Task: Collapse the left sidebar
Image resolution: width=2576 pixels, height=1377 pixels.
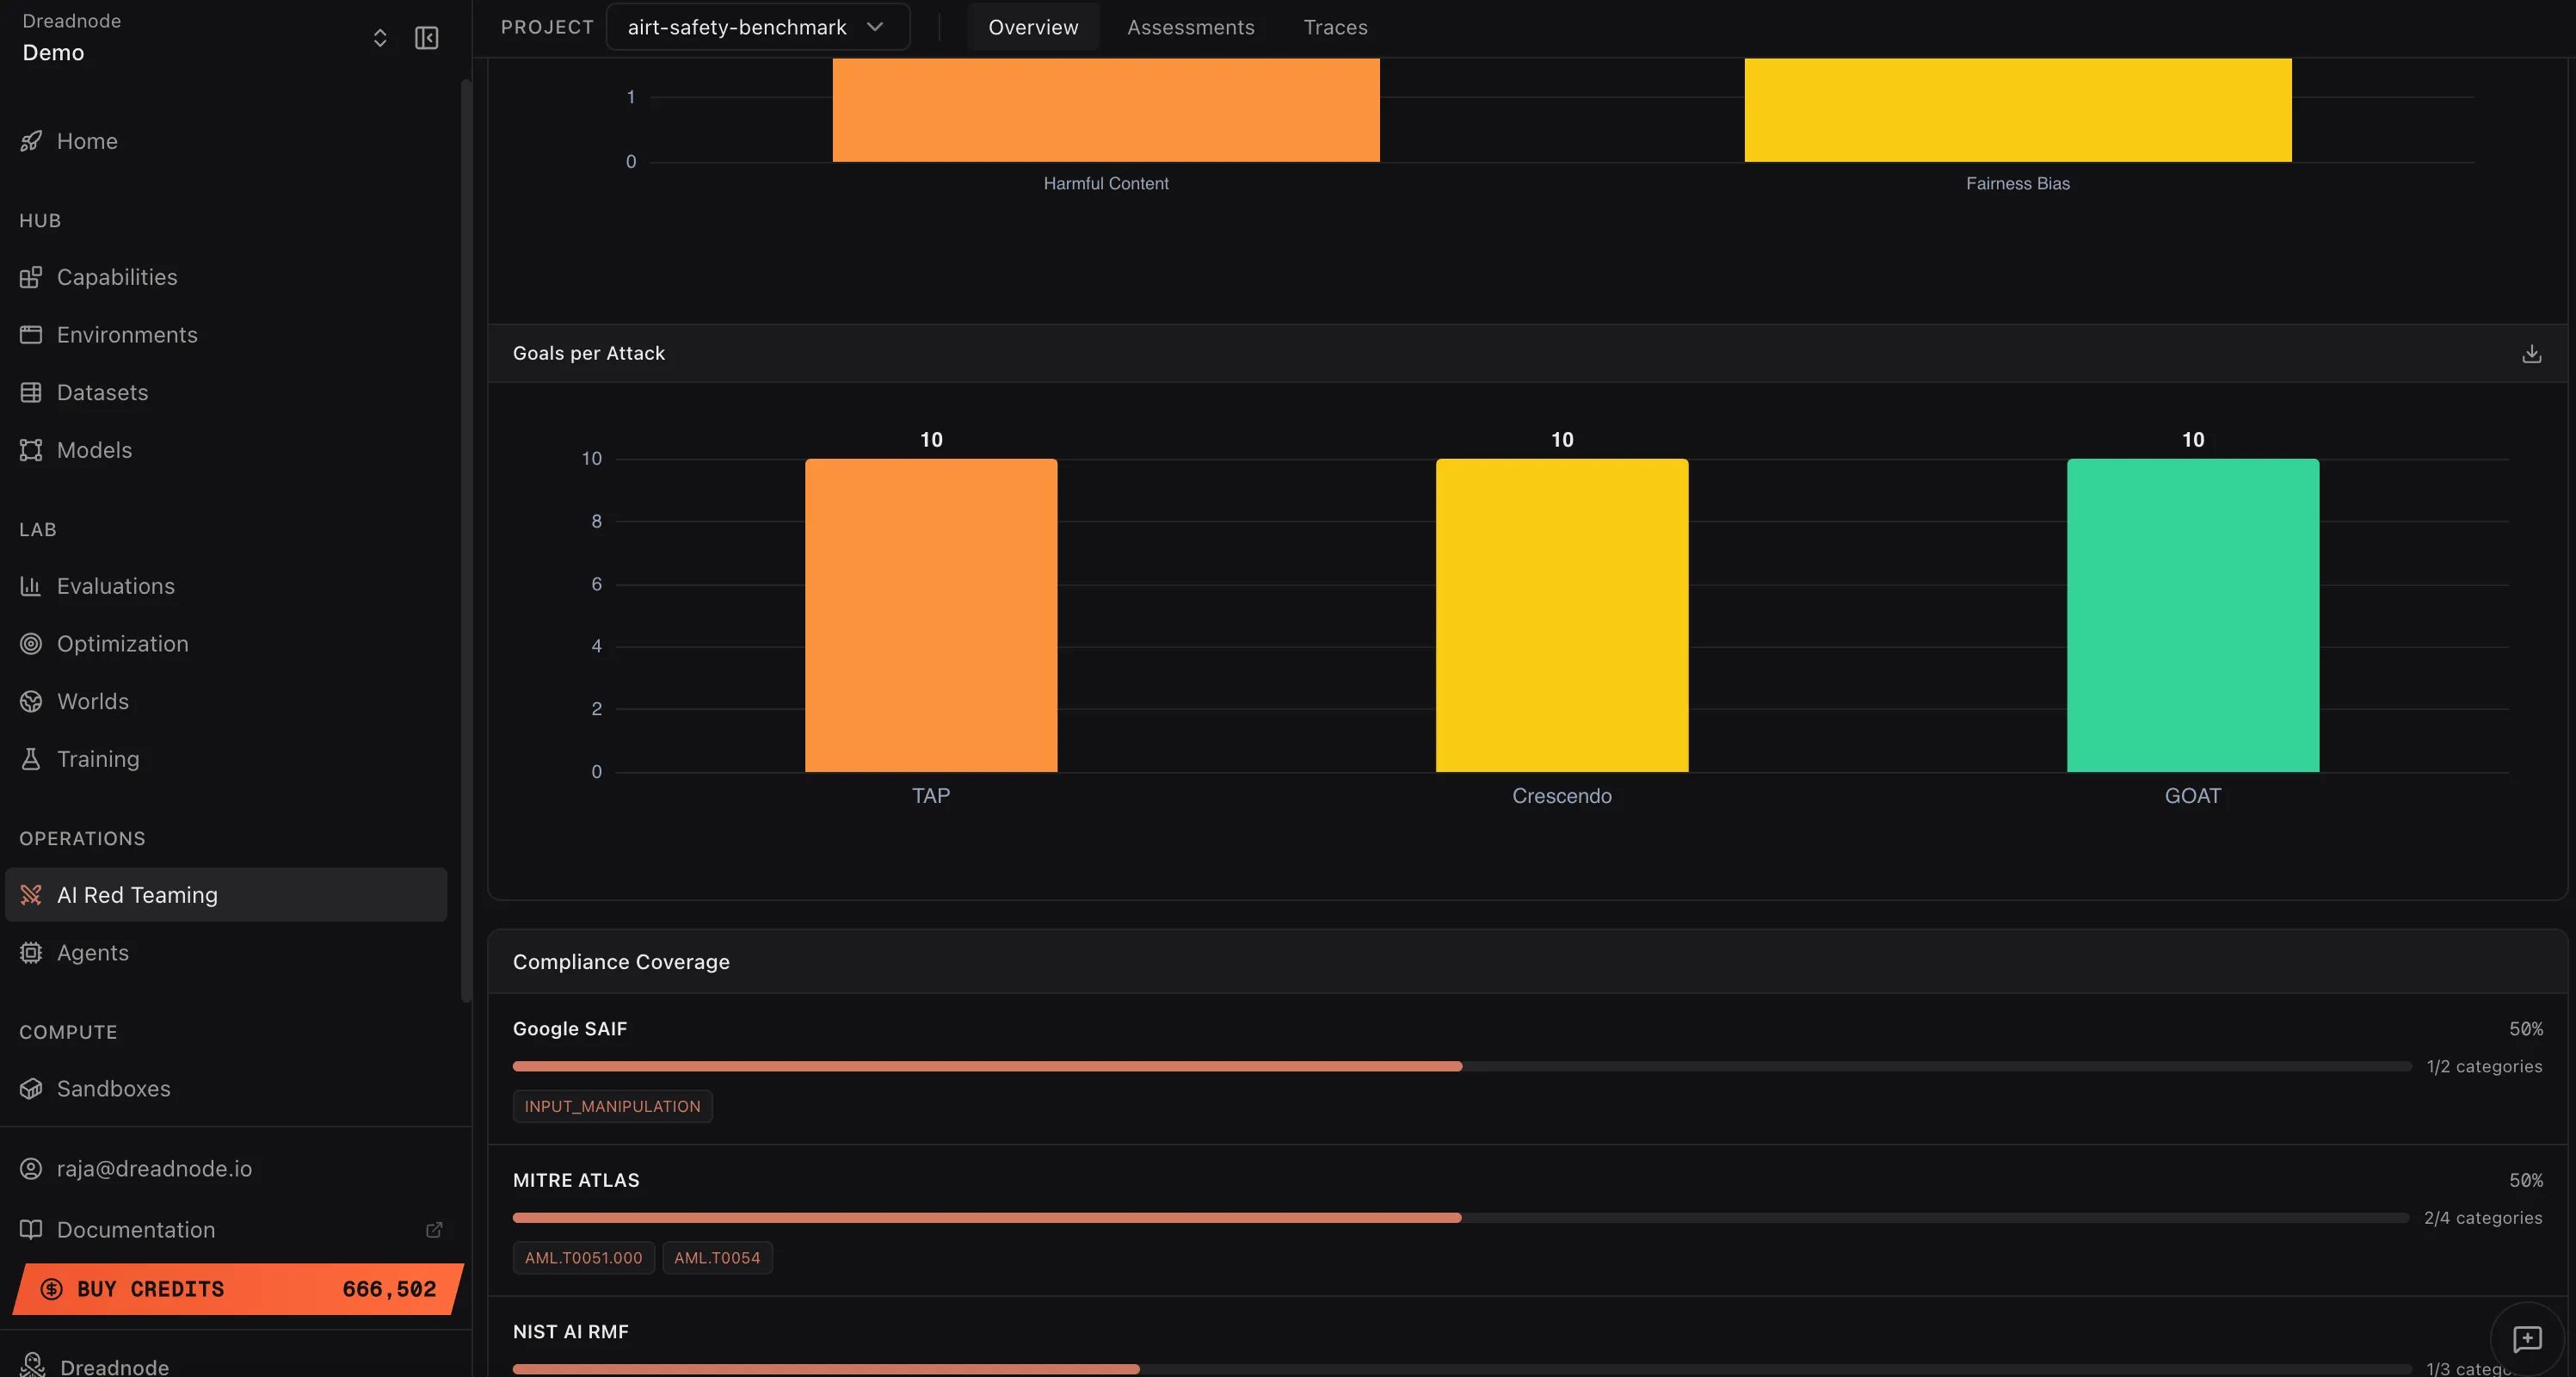Action: pos(426,38)
